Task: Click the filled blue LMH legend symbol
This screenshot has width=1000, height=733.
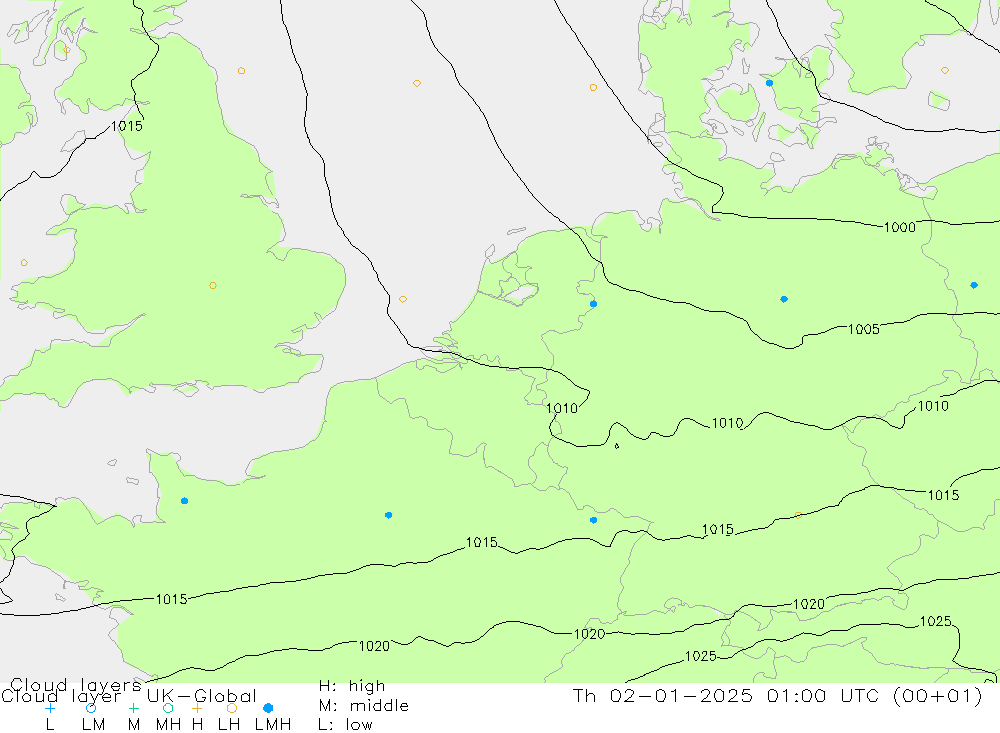Action: 268,708
